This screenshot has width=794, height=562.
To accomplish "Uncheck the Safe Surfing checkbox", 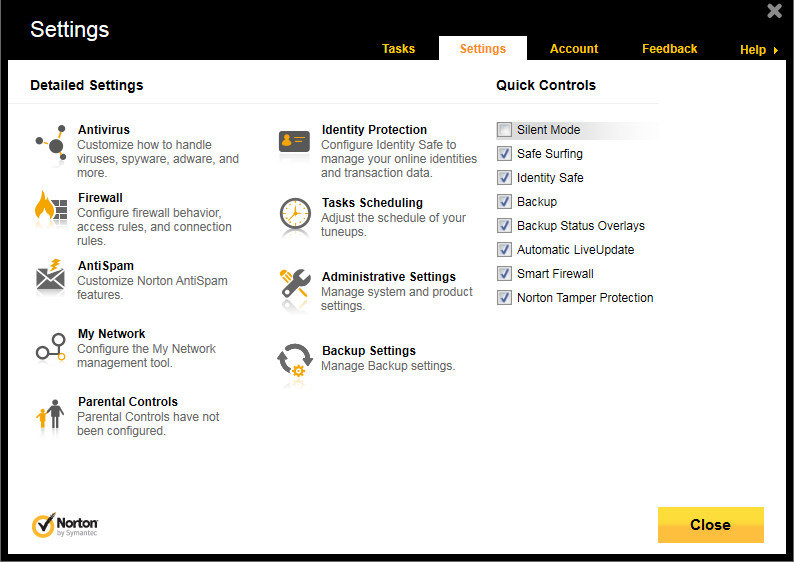I will pos(504,153).
